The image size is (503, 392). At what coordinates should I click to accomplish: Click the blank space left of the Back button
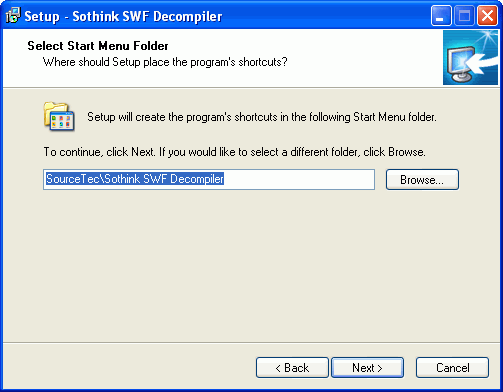(128, 368)
